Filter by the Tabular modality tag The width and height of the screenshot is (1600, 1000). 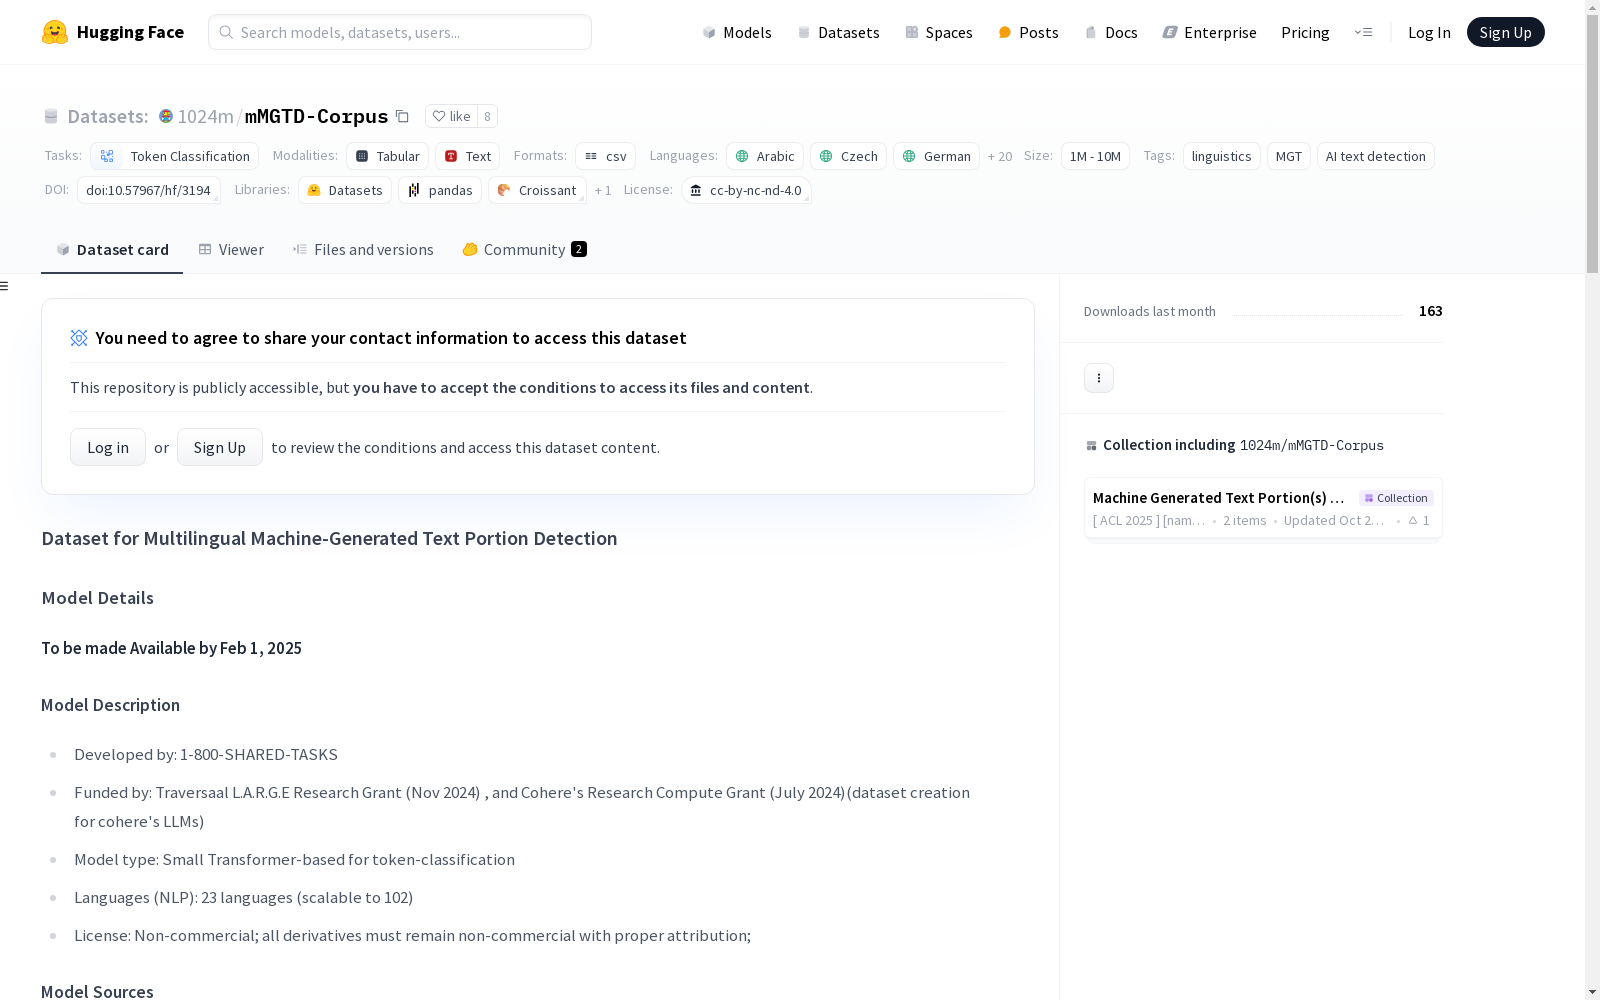tap(387, 156)
